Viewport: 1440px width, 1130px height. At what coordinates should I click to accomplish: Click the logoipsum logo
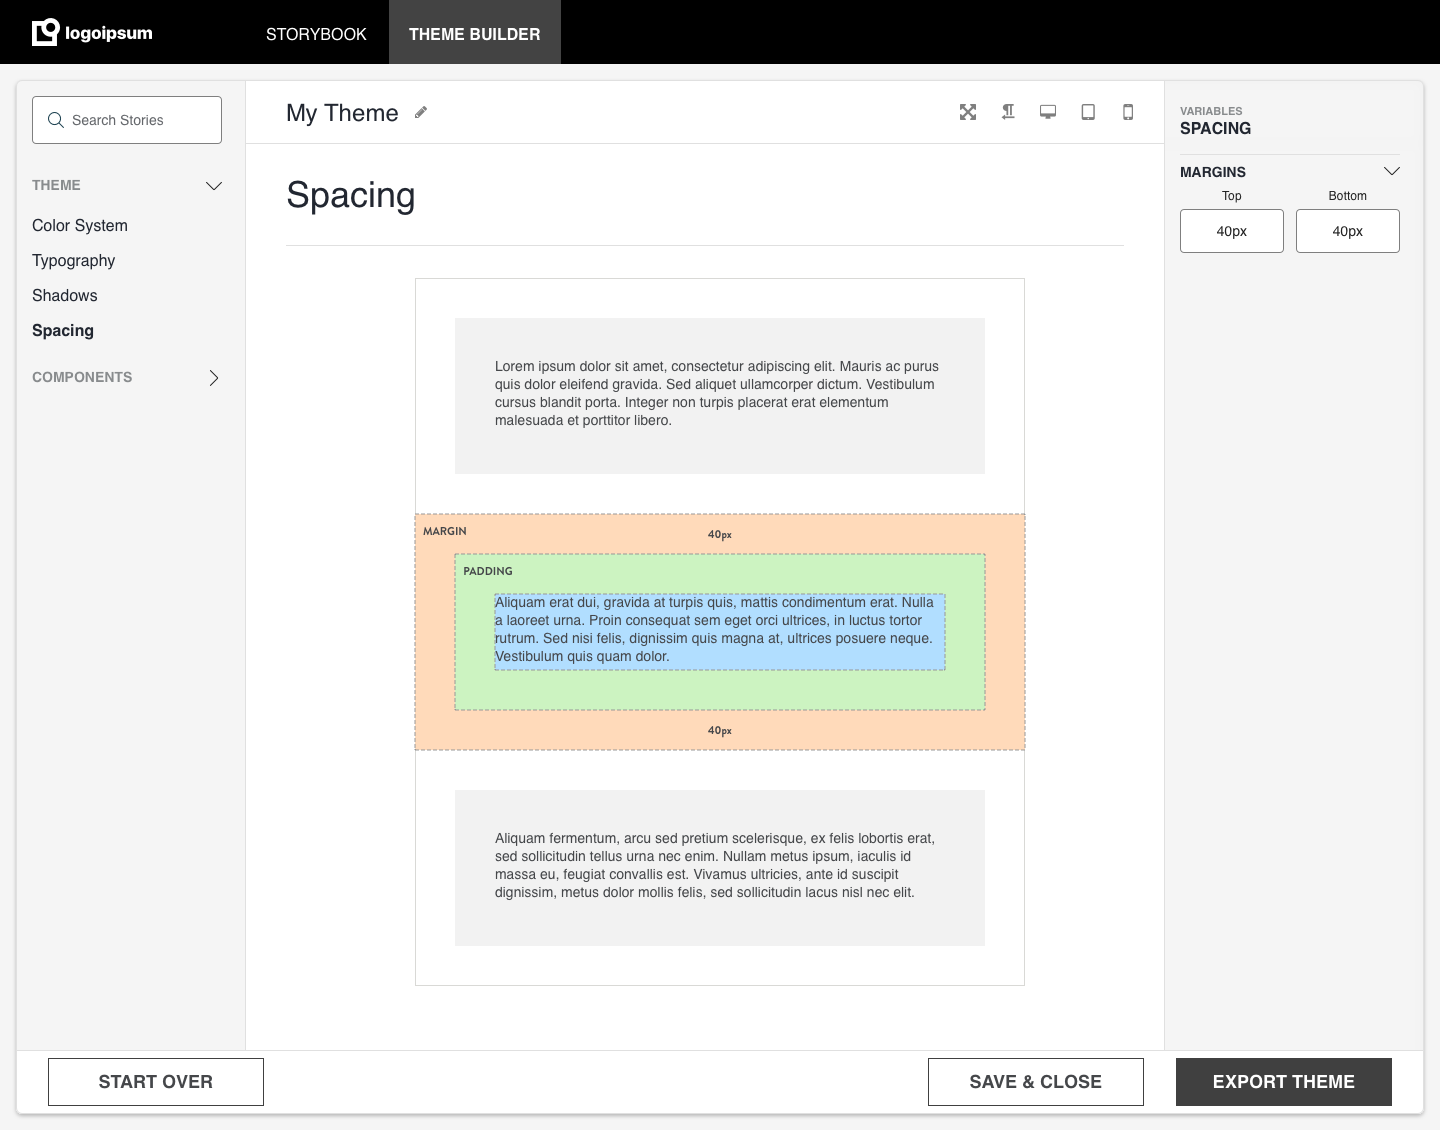tap(91, 31)
